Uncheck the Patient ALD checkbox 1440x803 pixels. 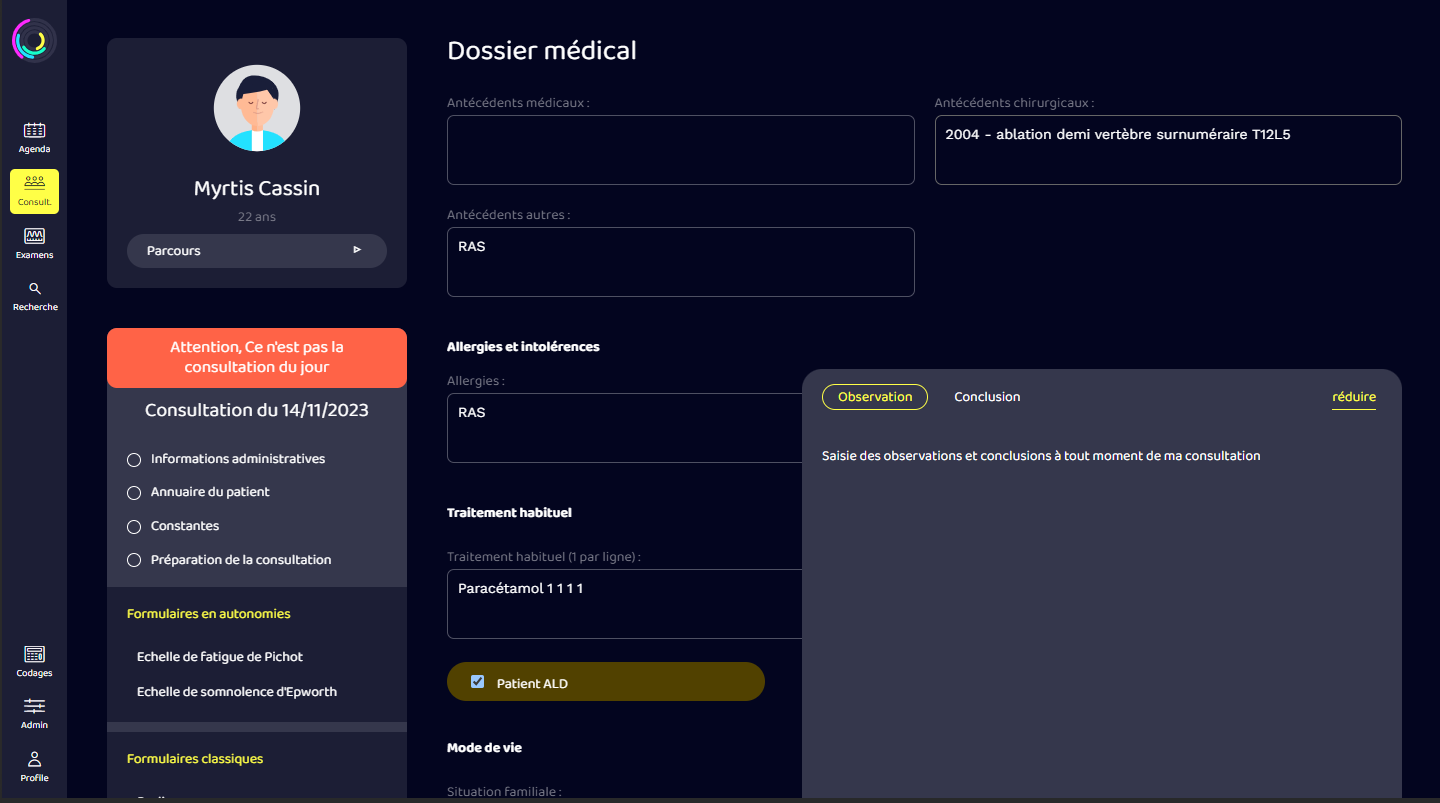click(477, 682)
